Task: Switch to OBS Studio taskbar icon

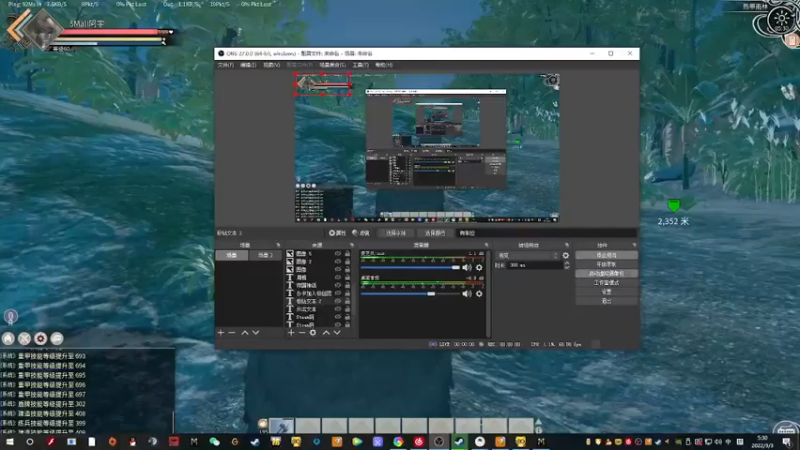Action: tap(439, 442)
